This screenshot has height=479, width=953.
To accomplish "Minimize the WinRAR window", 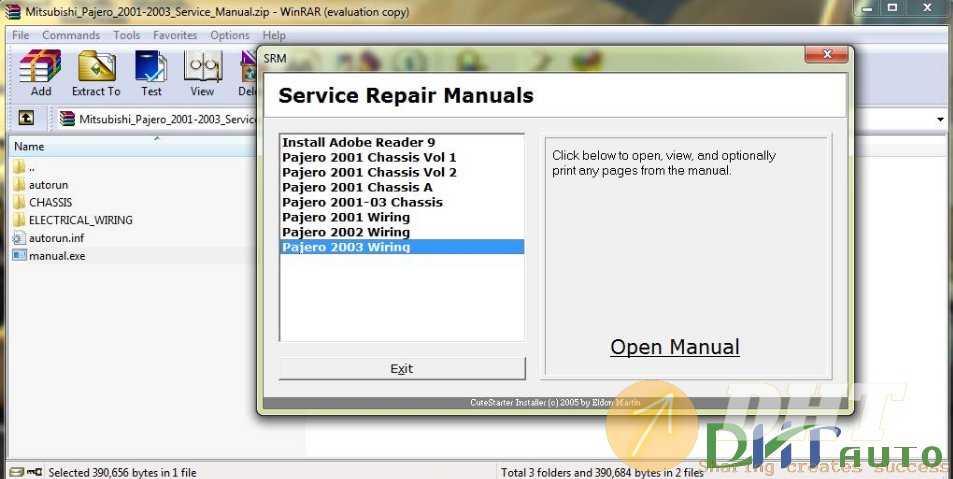I will (867, 8).
